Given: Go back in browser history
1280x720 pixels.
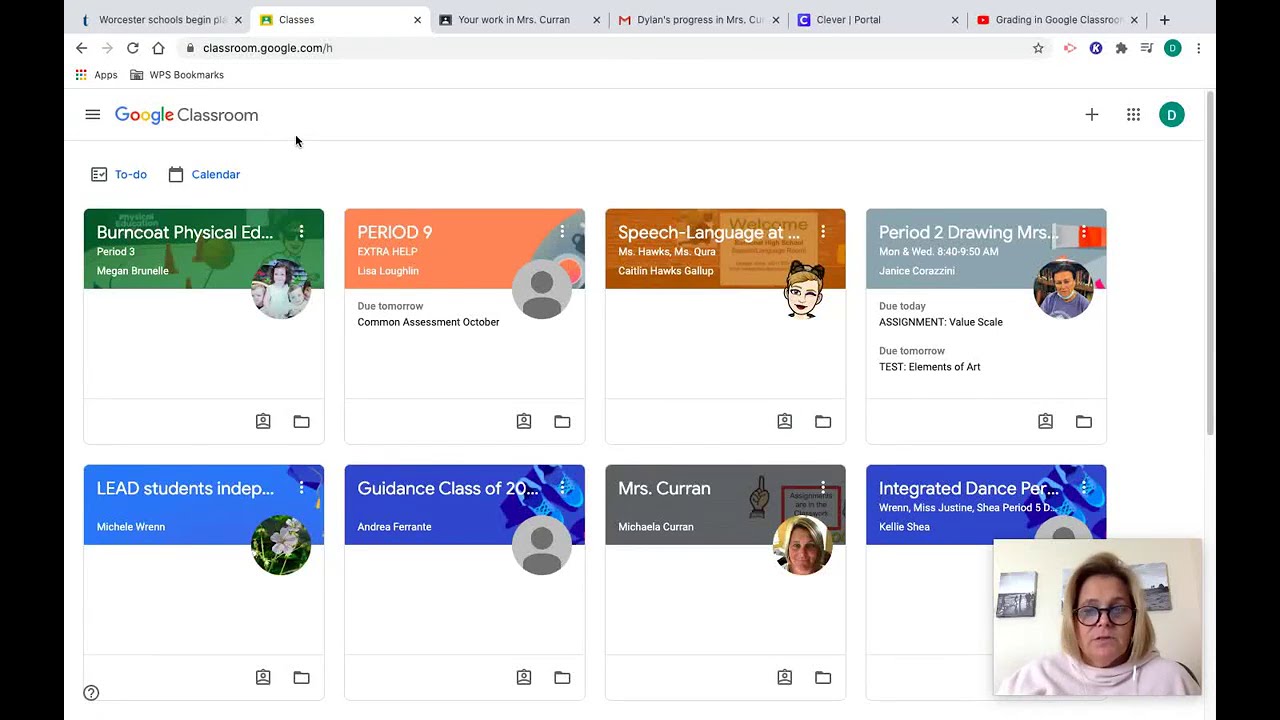Looking at the screenshot, I should pyautogui.click(x=82, y=48).
